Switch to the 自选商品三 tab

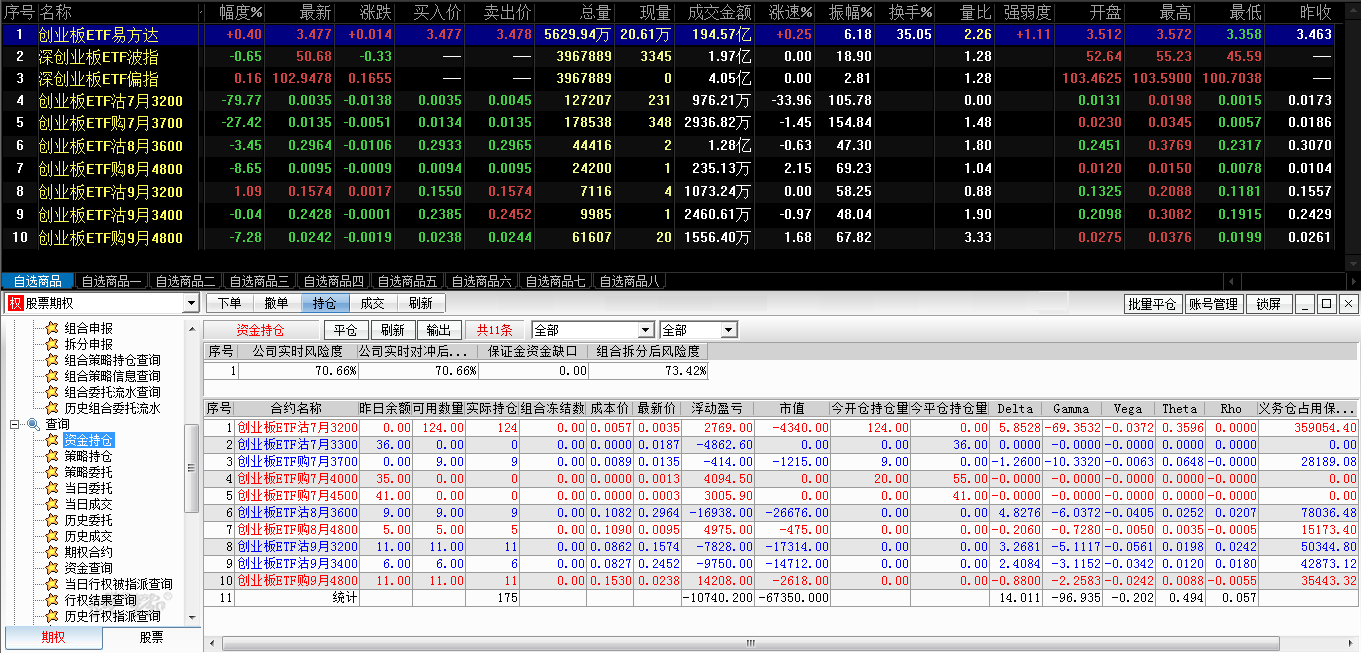pos(259,281)
